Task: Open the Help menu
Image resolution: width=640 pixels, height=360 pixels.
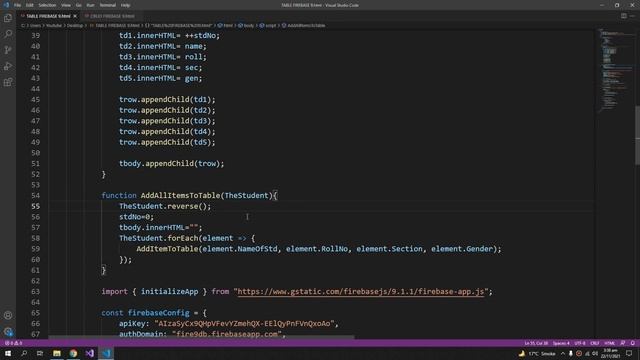Action: (x=125, y=5)
